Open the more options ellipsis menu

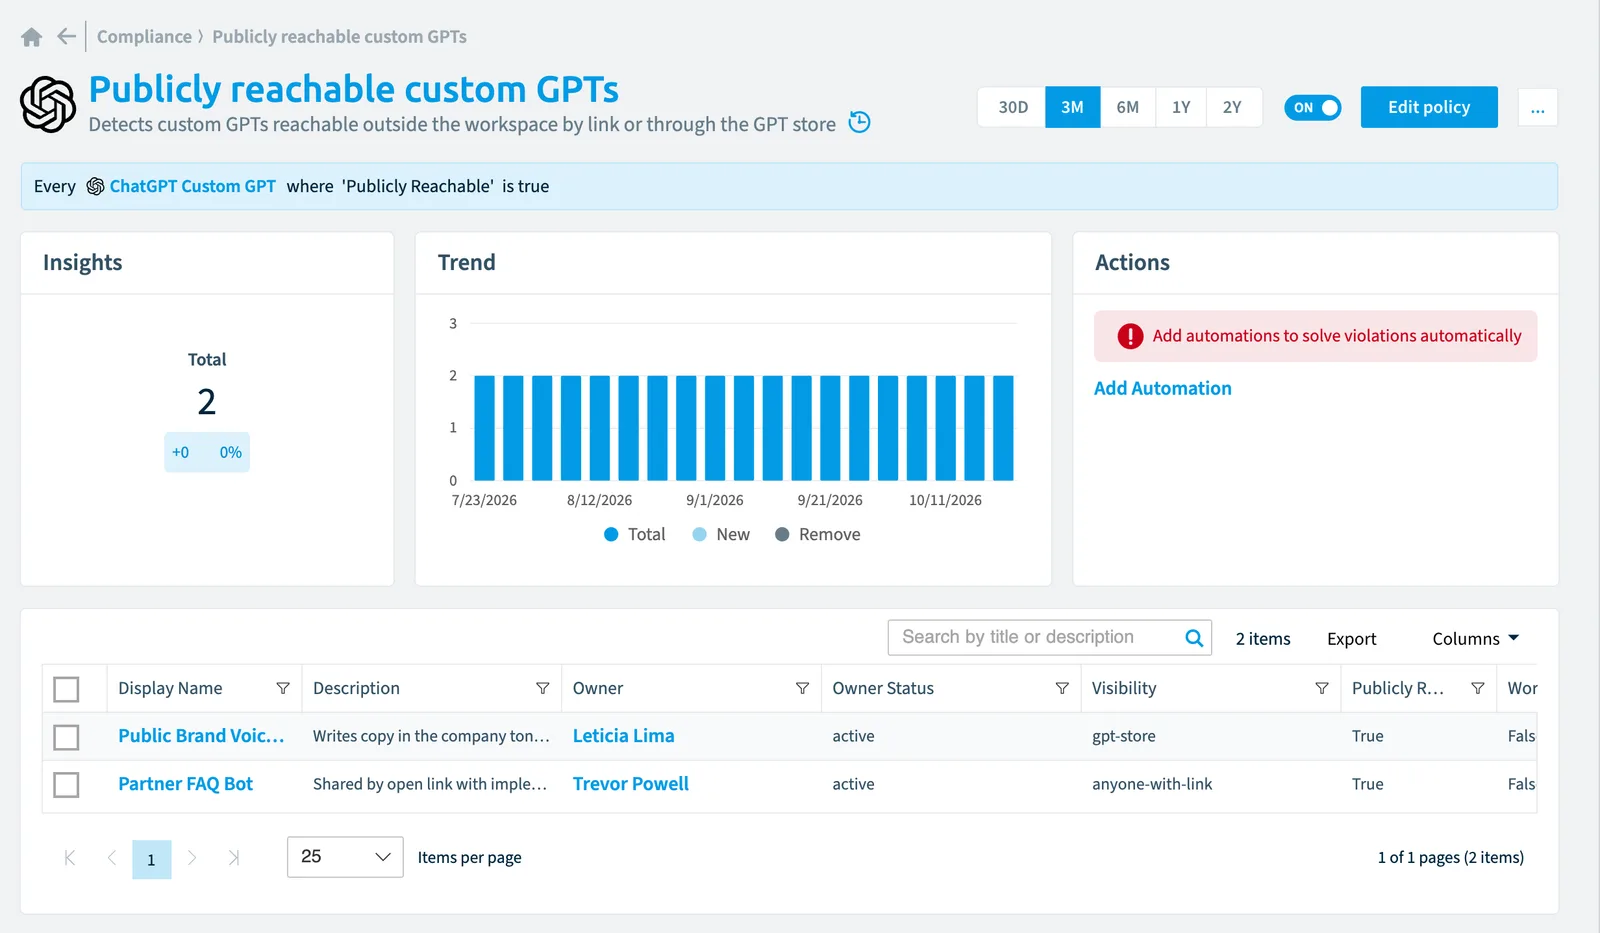coord(1537,107)
